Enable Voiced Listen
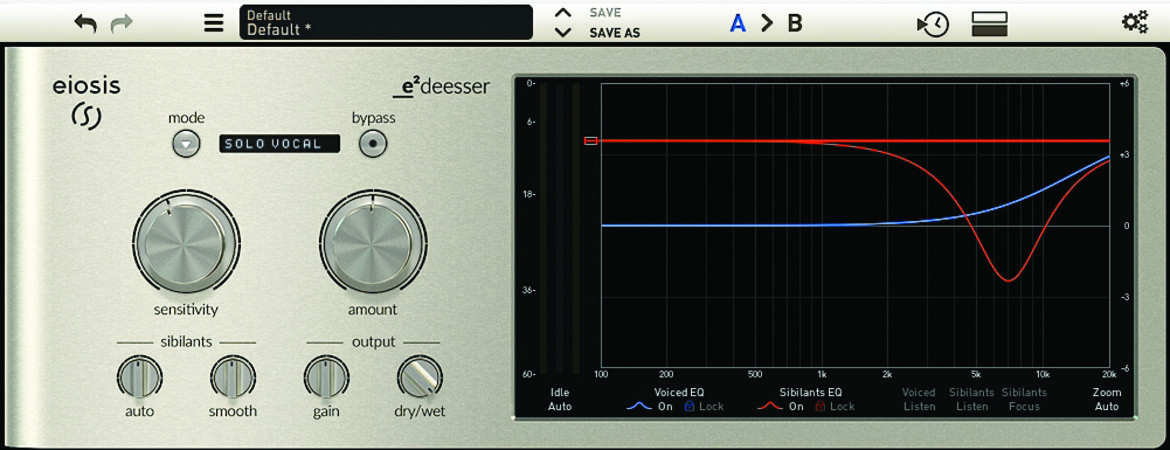The height and width of the screenshot is (450, 1170). point(919,399)
